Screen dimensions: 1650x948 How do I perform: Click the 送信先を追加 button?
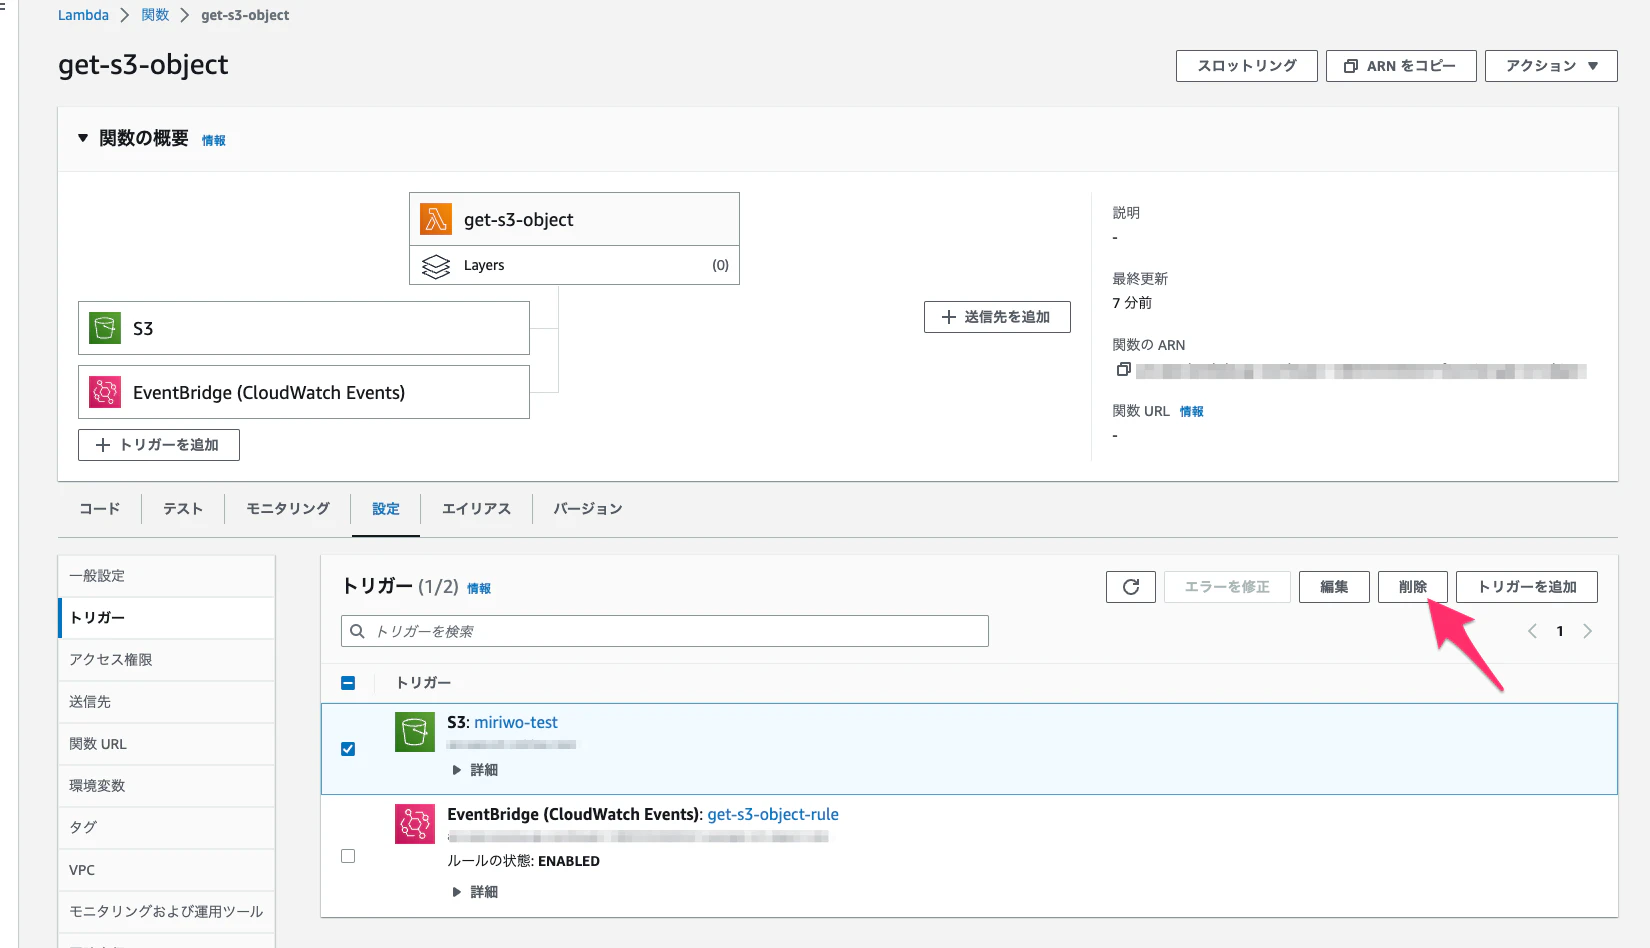[x=997, y=317]
